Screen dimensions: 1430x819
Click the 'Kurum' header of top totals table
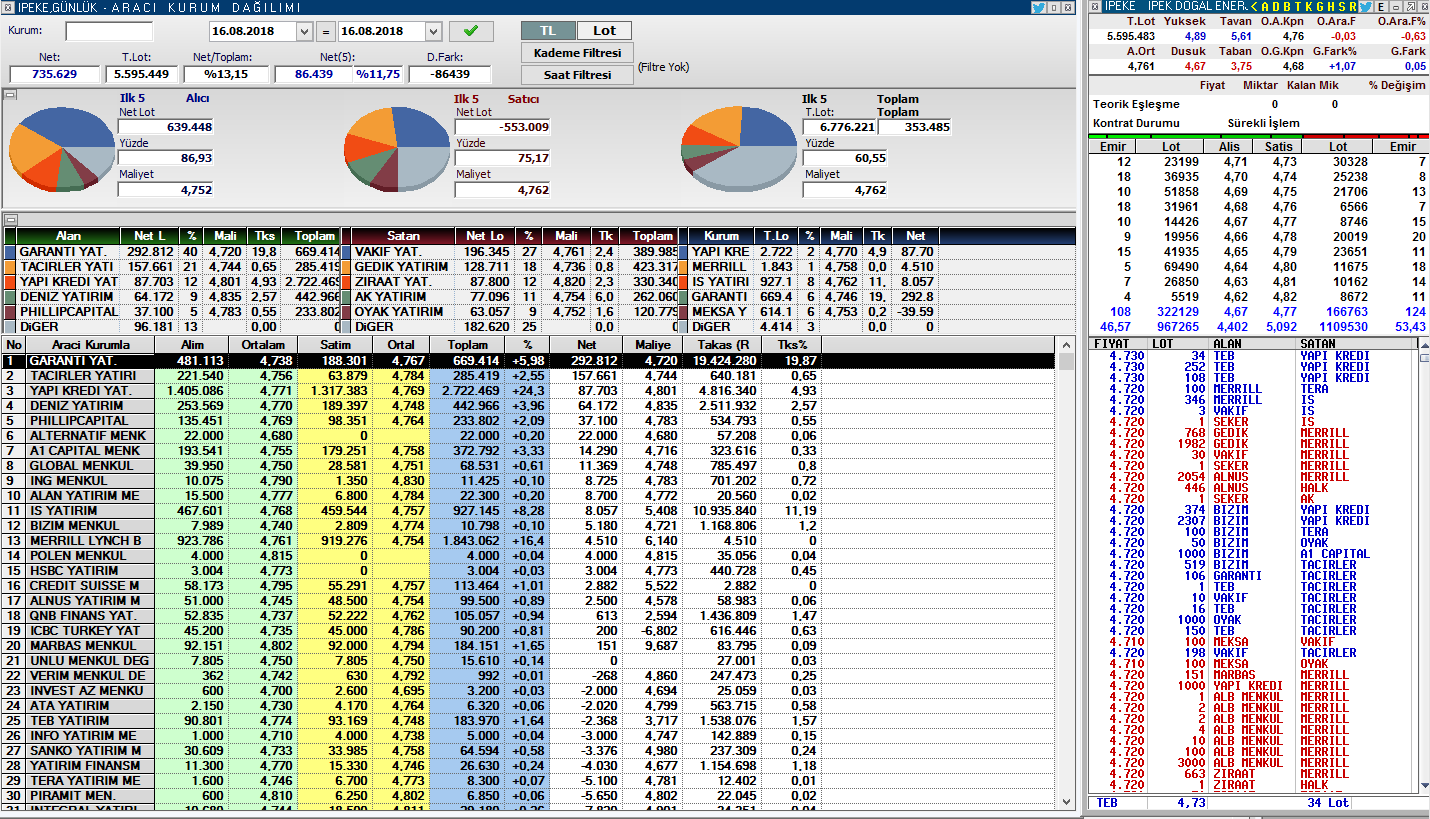(721, 236)
